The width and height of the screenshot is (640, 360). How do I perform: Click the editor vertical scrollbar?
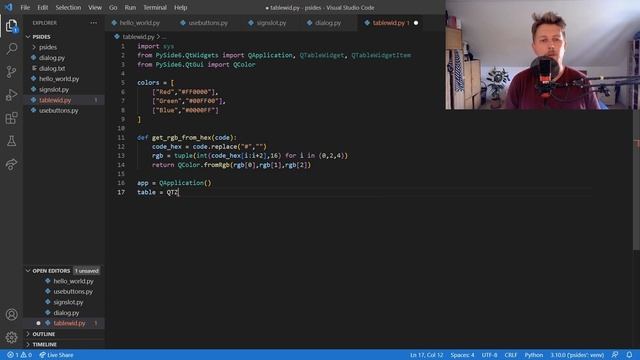point(636,180)
